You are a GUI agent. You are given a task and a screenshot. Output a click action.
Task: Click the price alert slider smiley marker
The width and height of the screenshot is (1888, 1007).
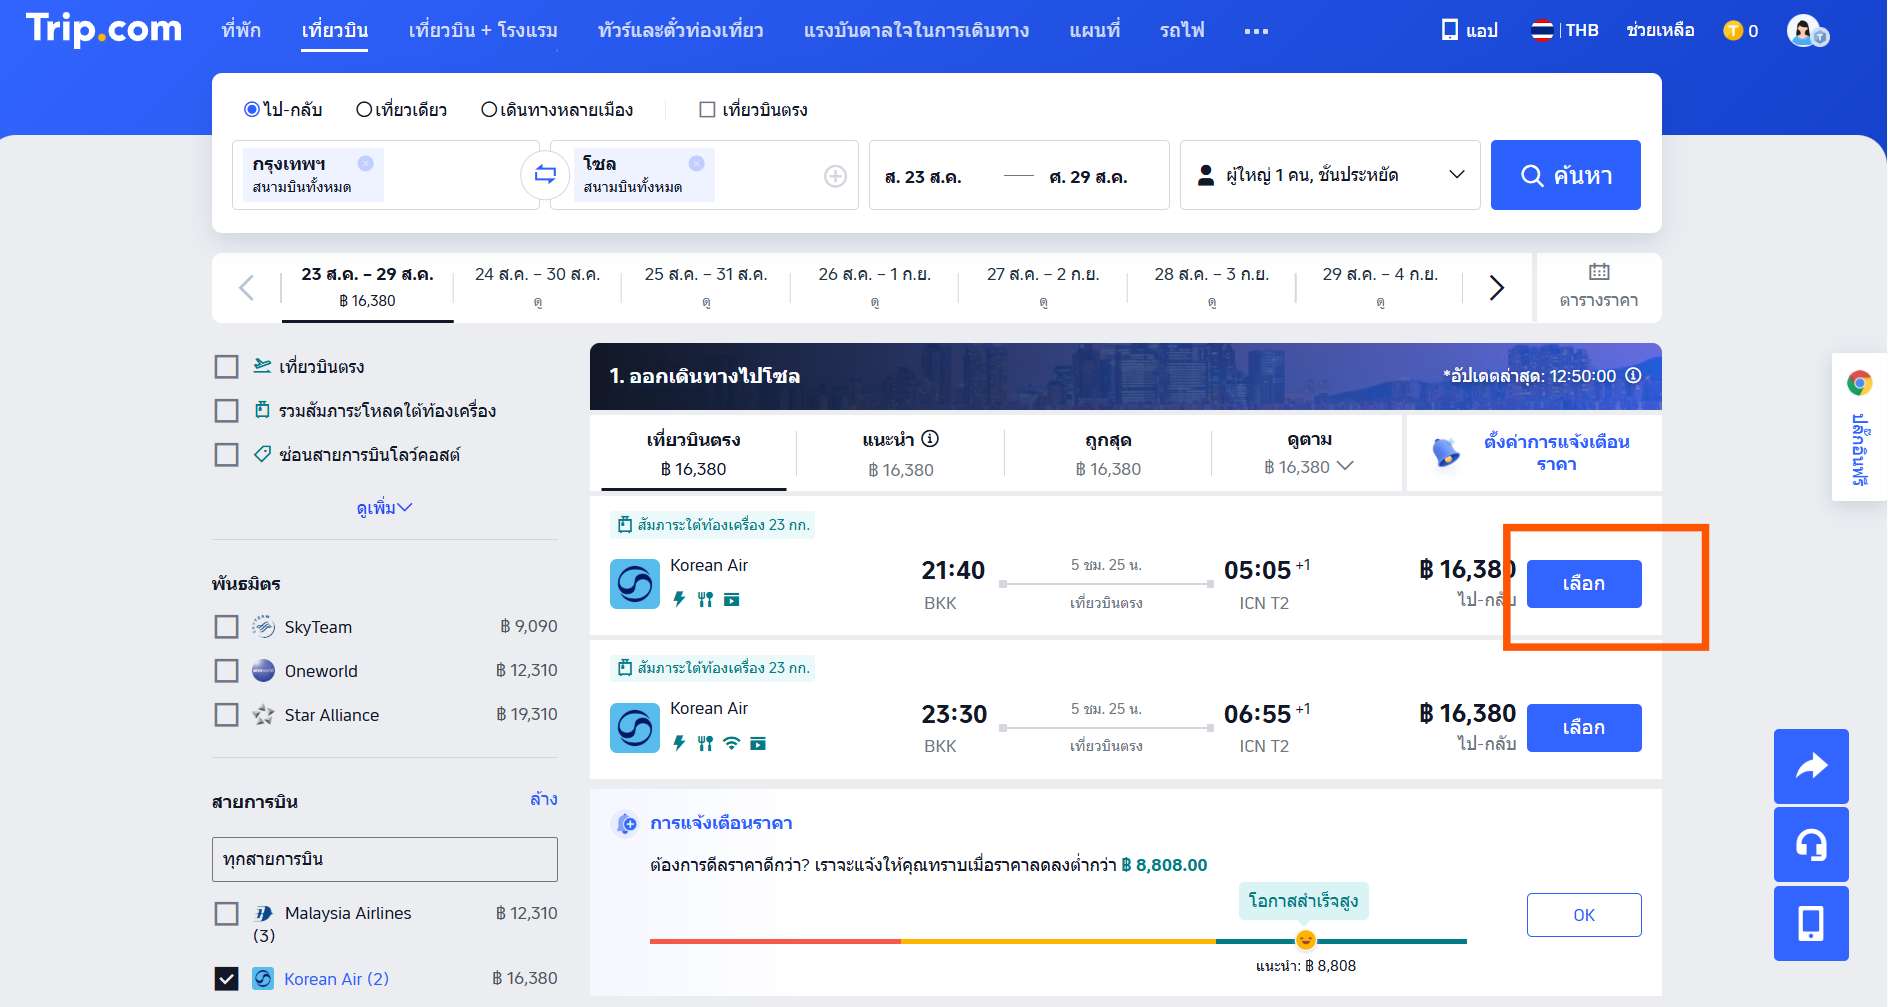tap(1305, 940)
